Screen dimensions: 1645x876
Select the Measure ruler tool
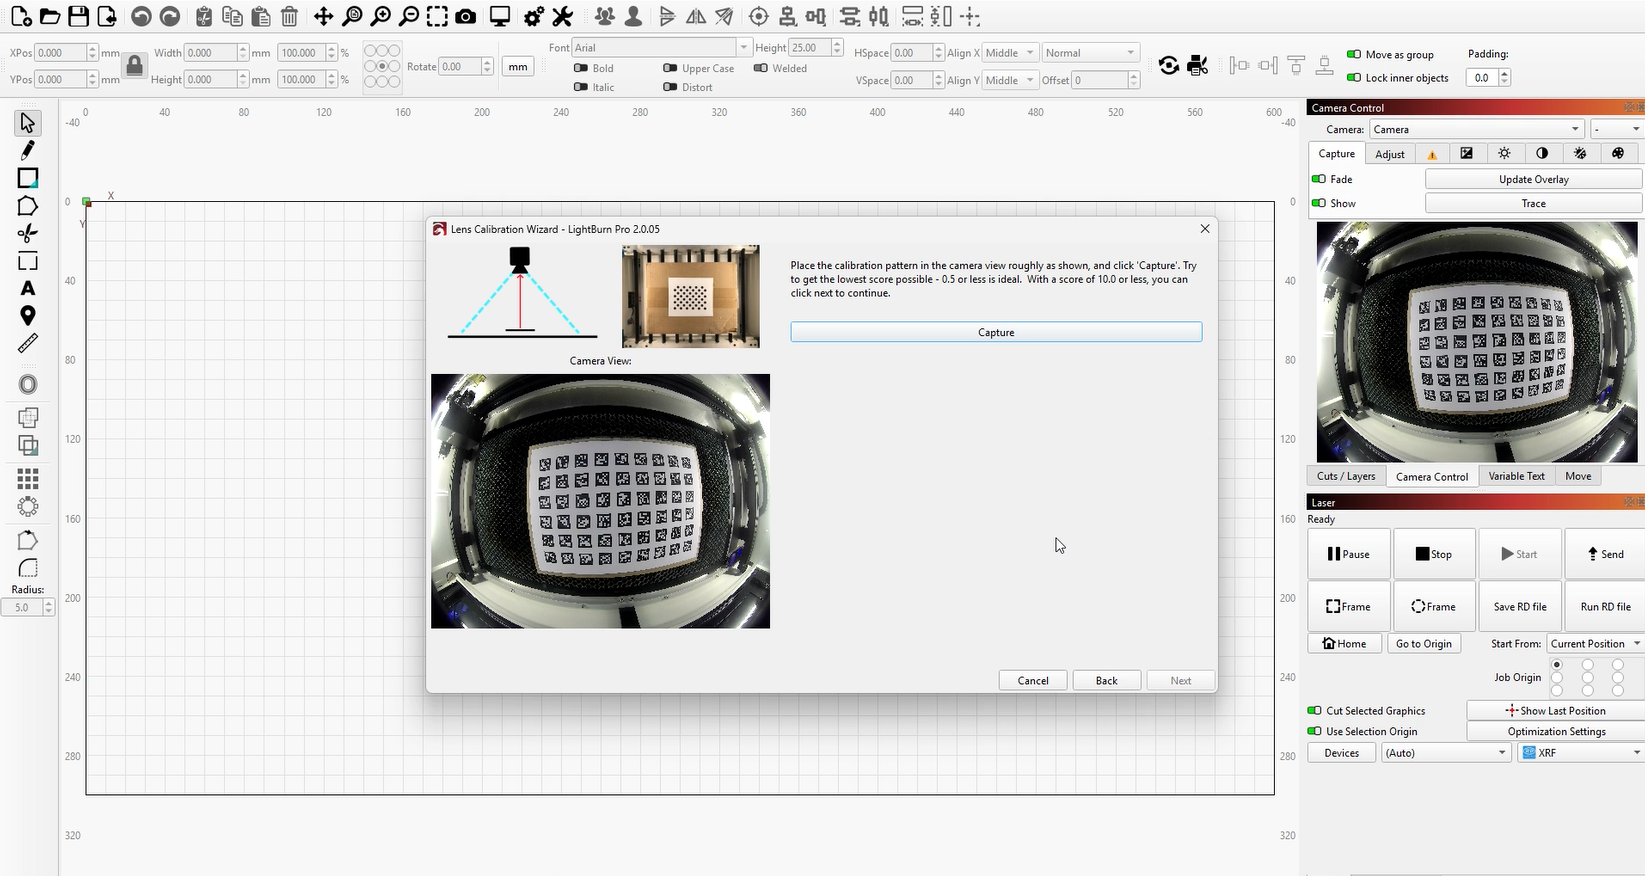click(27, 344)
